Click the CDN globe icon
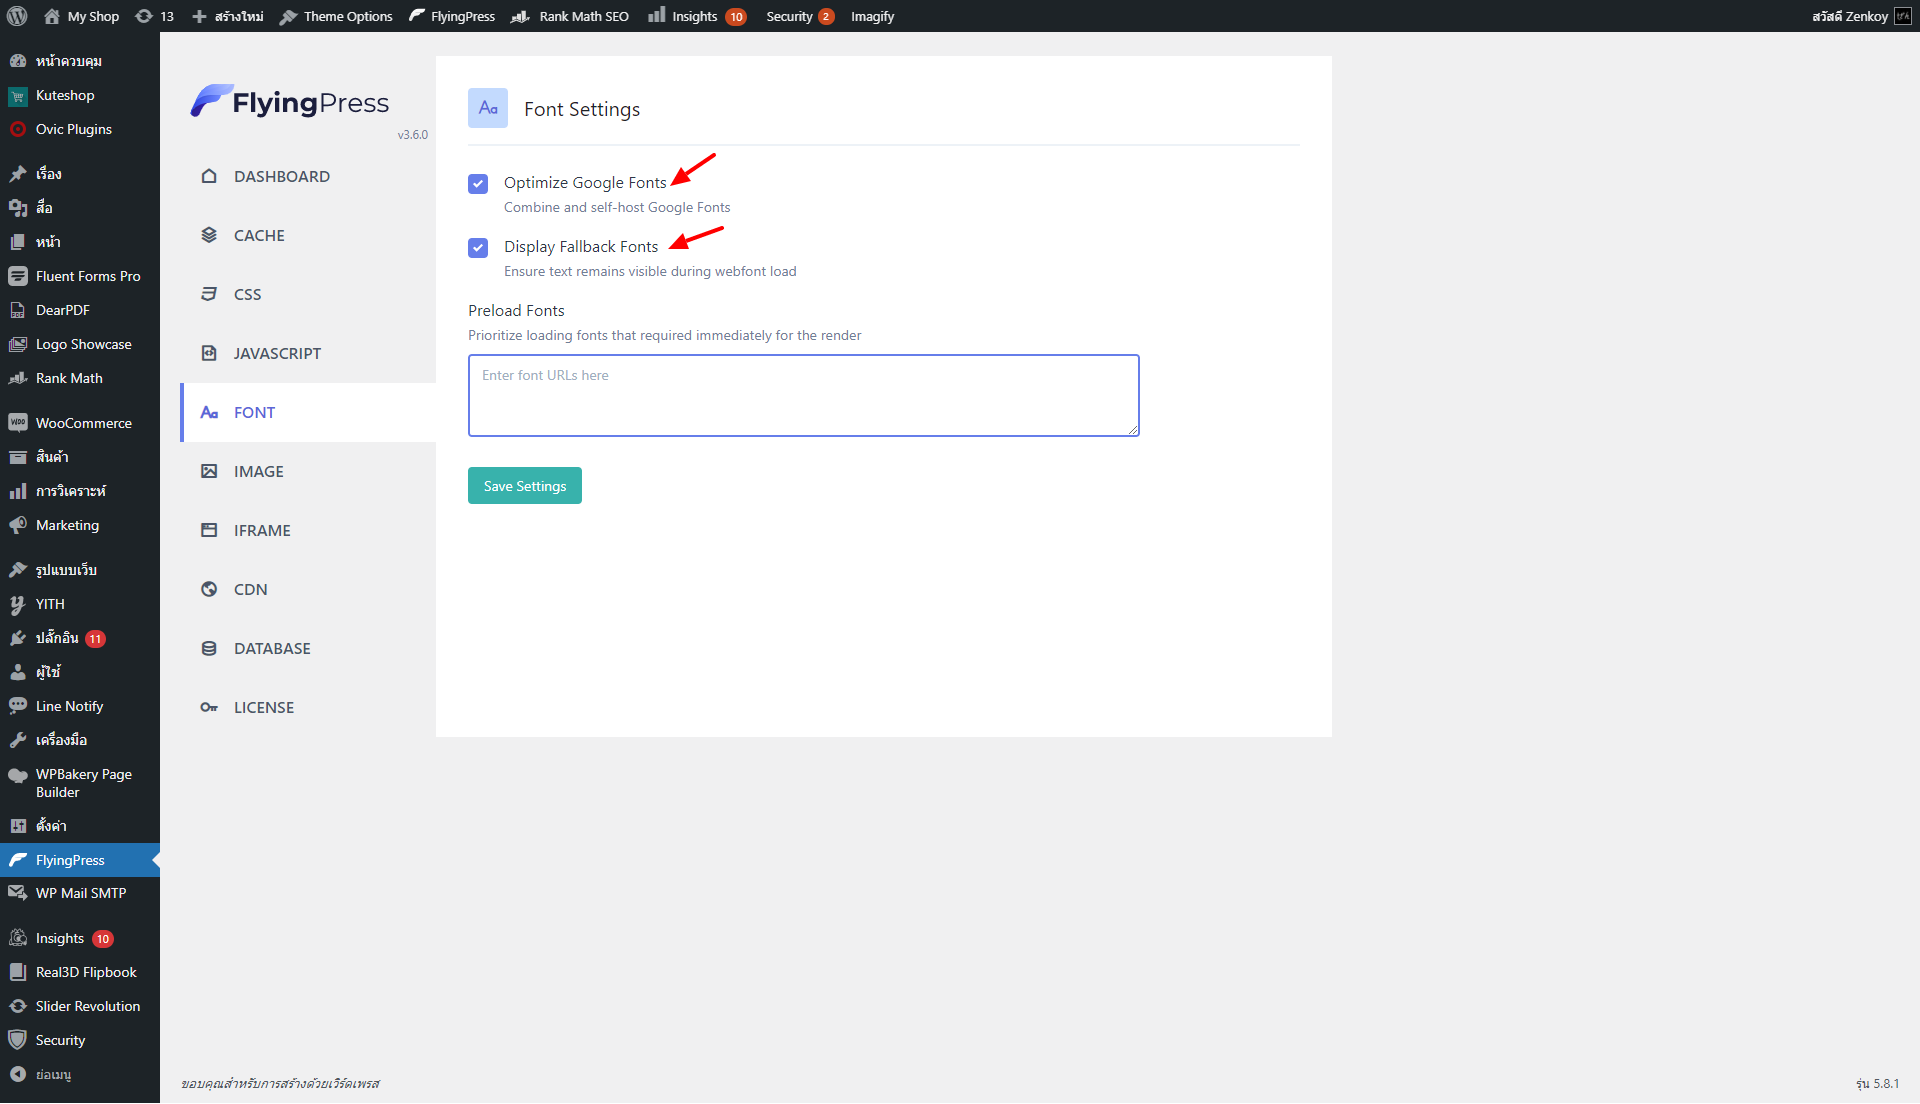The image size is (1920, 1104). pos(209,589)
